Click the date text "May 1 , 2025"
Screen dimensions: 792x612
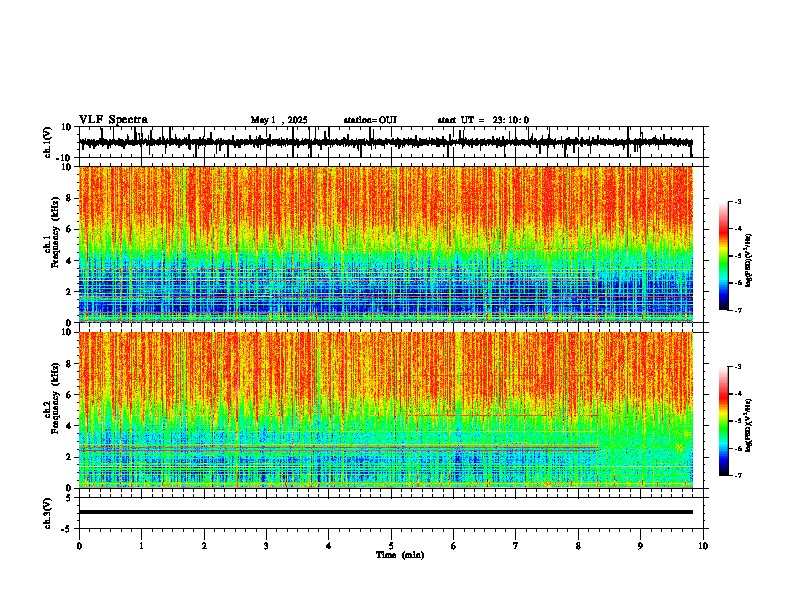coord(279,120)
